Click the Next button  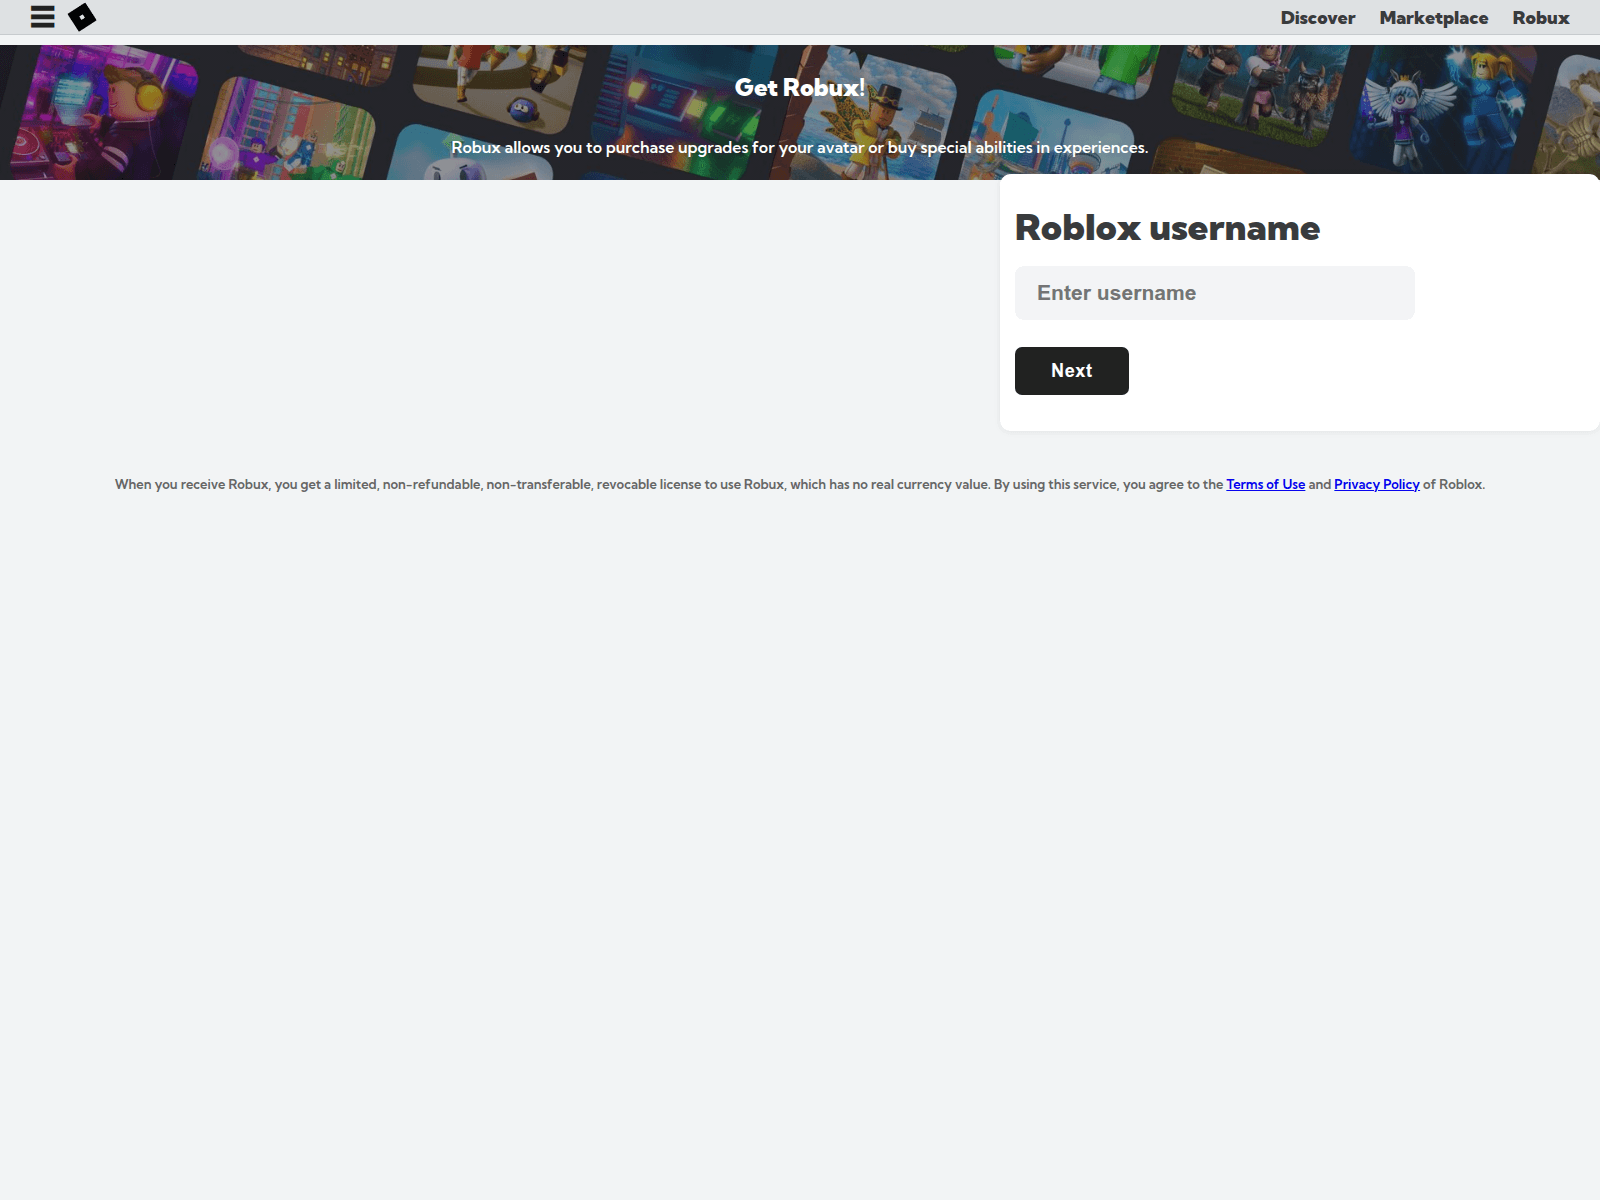pos(1071,371)
